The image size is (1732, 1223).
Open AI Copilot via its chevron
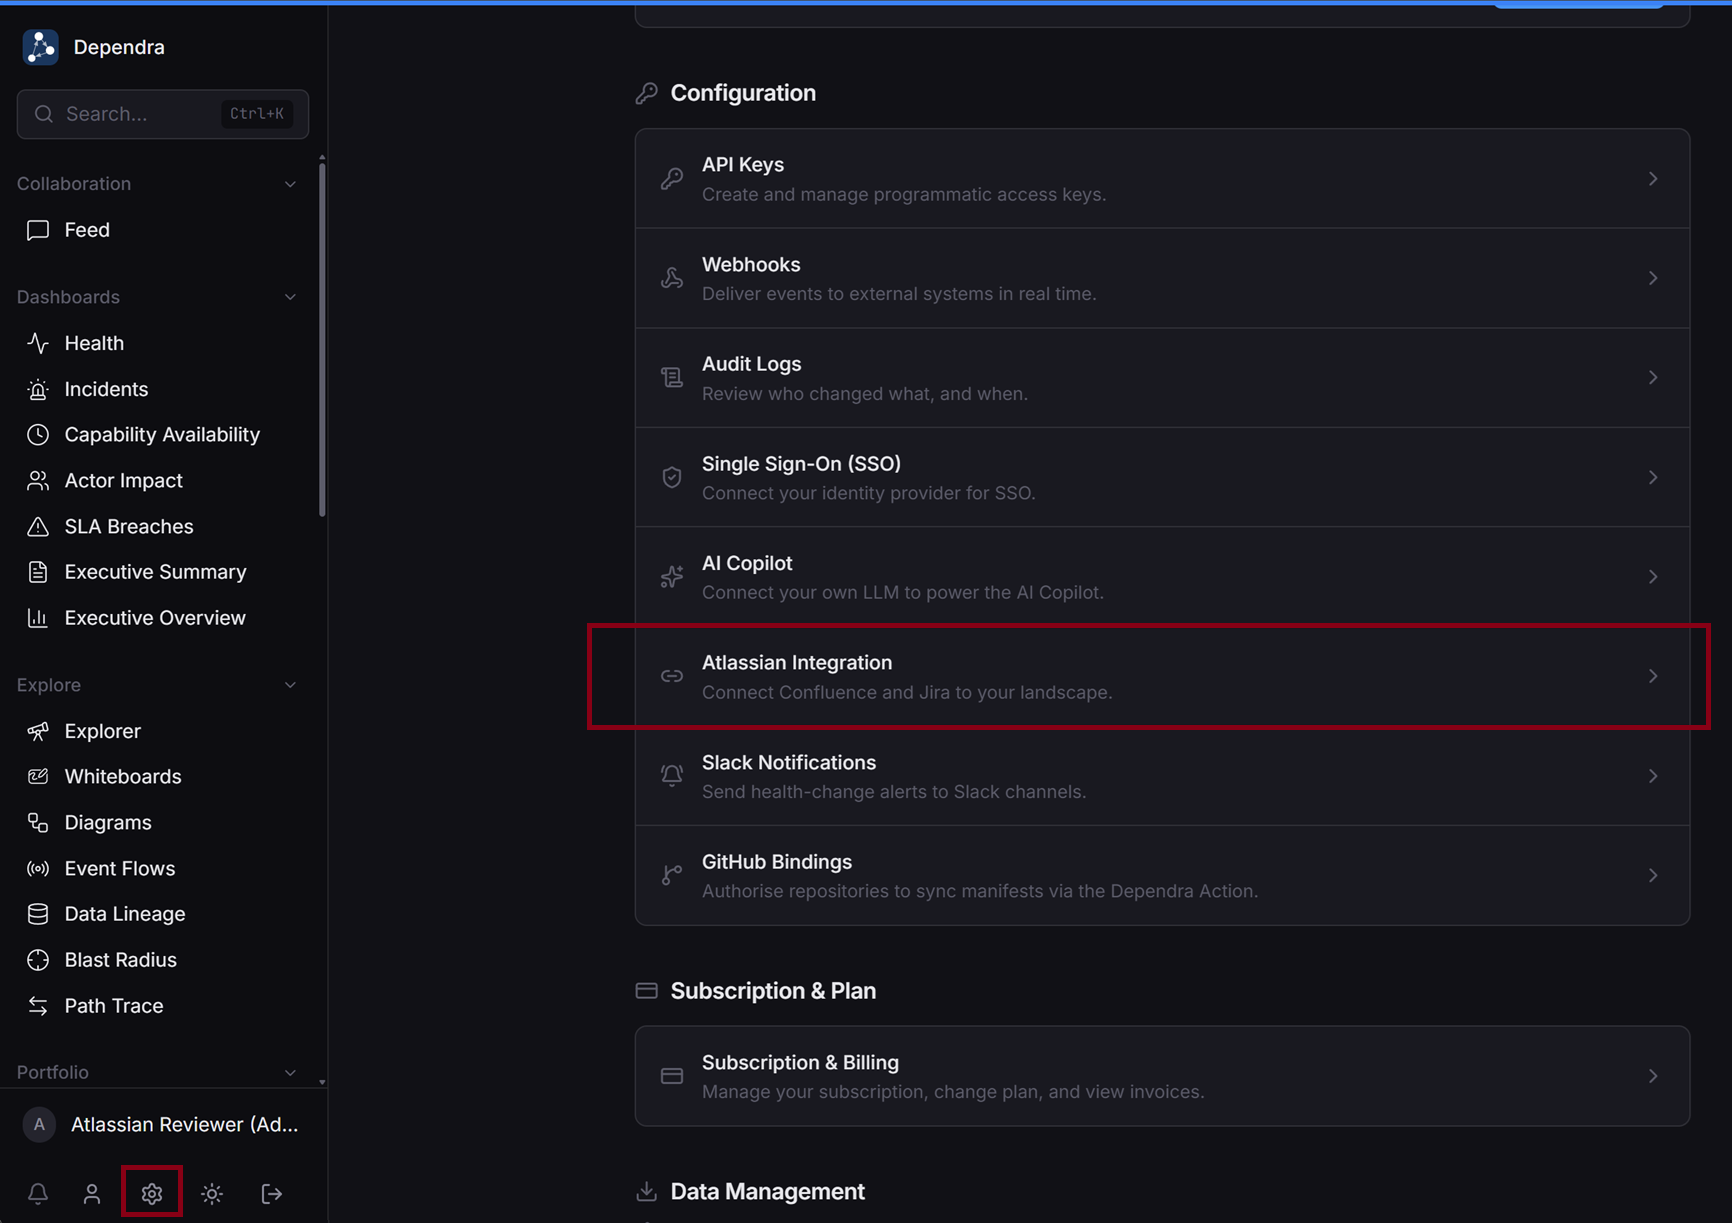coord(1653,577)
